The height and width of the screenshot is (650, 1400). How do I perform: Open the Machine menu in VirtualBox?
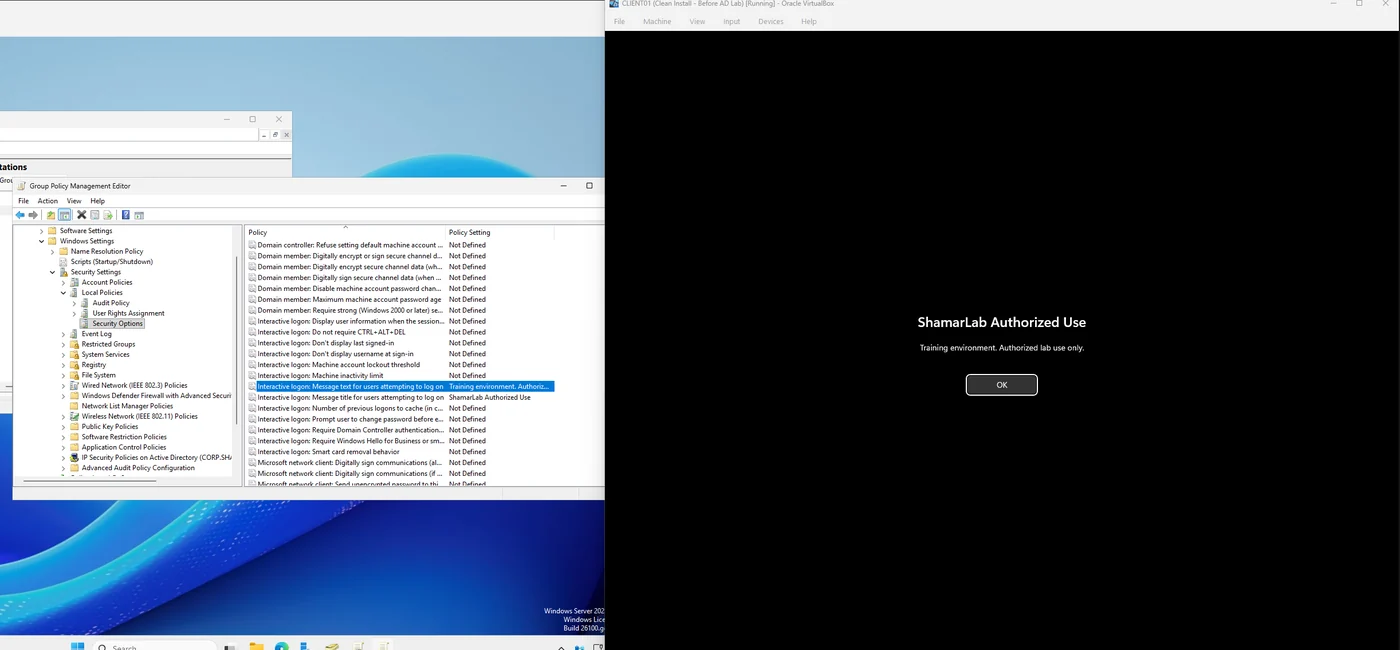[x=657, y=21]
